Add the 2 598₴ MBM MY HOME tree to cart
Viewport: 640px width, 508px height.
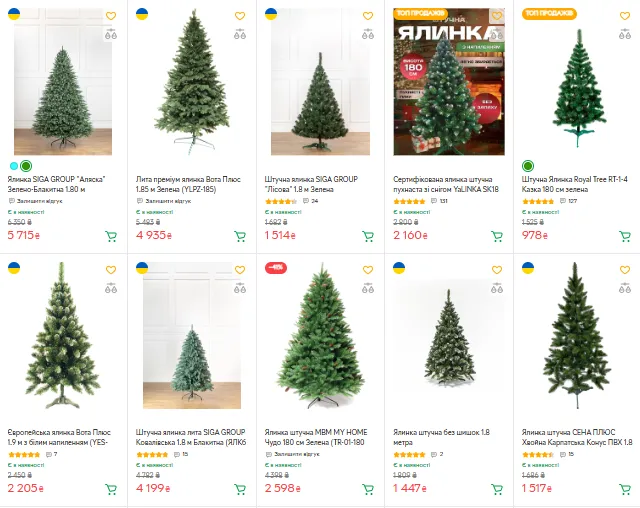point(368,489)
